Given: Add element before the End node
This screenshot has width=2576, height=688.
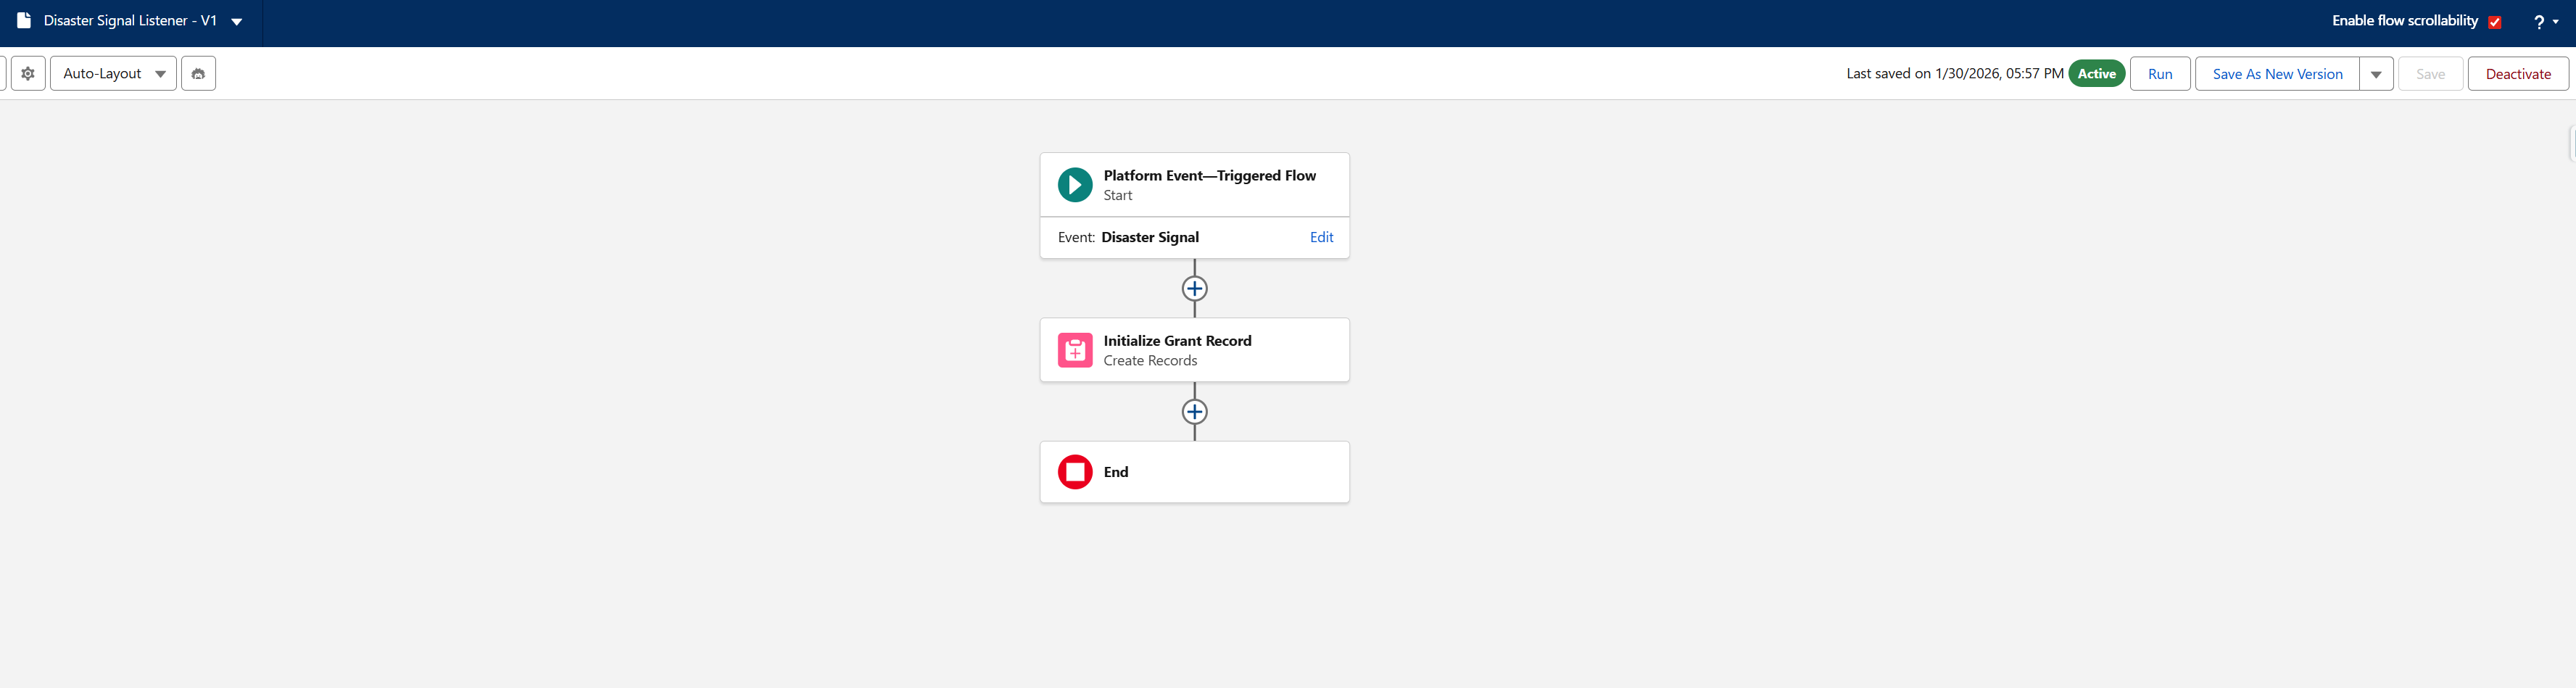Looking at the screenshot, I should (1194, 412).
